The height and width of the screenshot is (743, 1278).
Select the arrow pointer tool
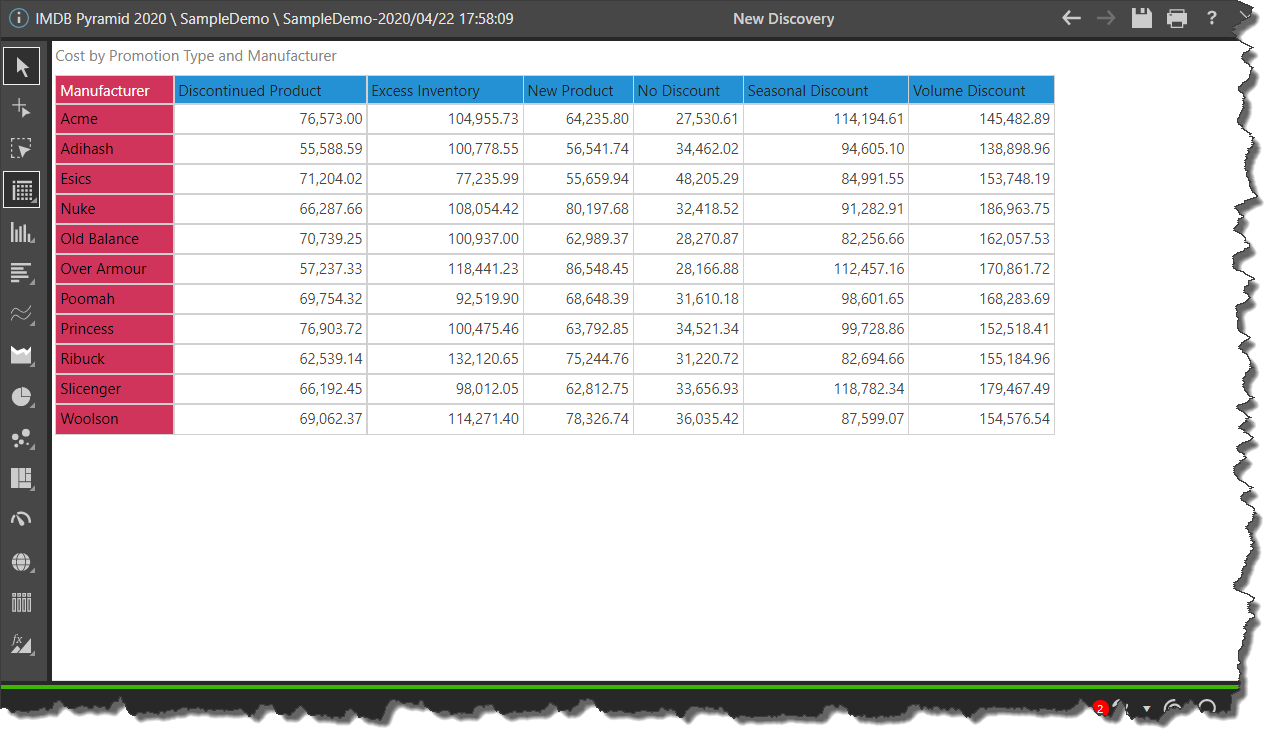pos(21,67)
